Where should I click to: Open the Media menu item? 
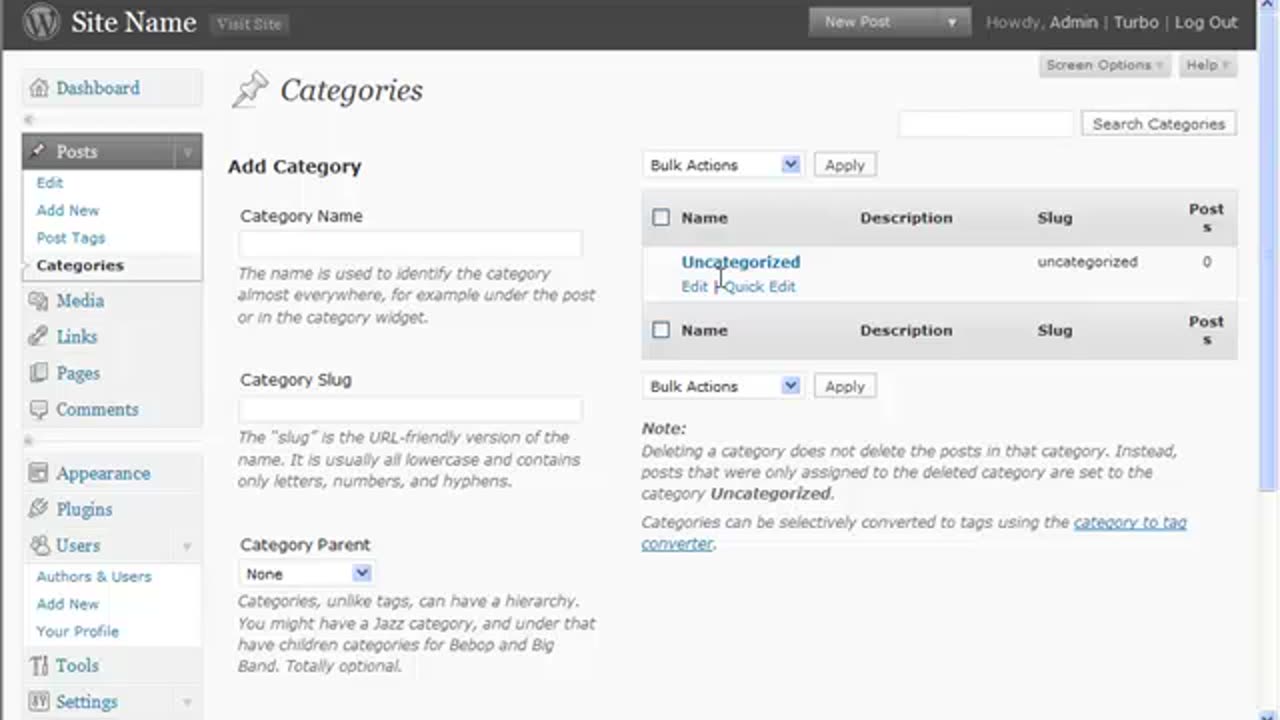pos(80,300)
